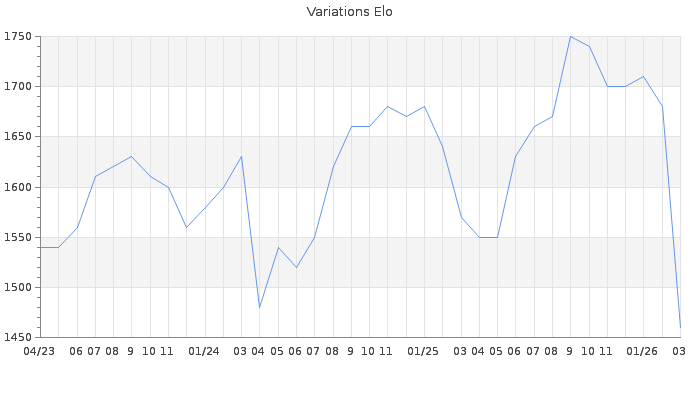Click the line point directly above 01/25
Viewport: 700px width, 400px height.
coord(424,106)
